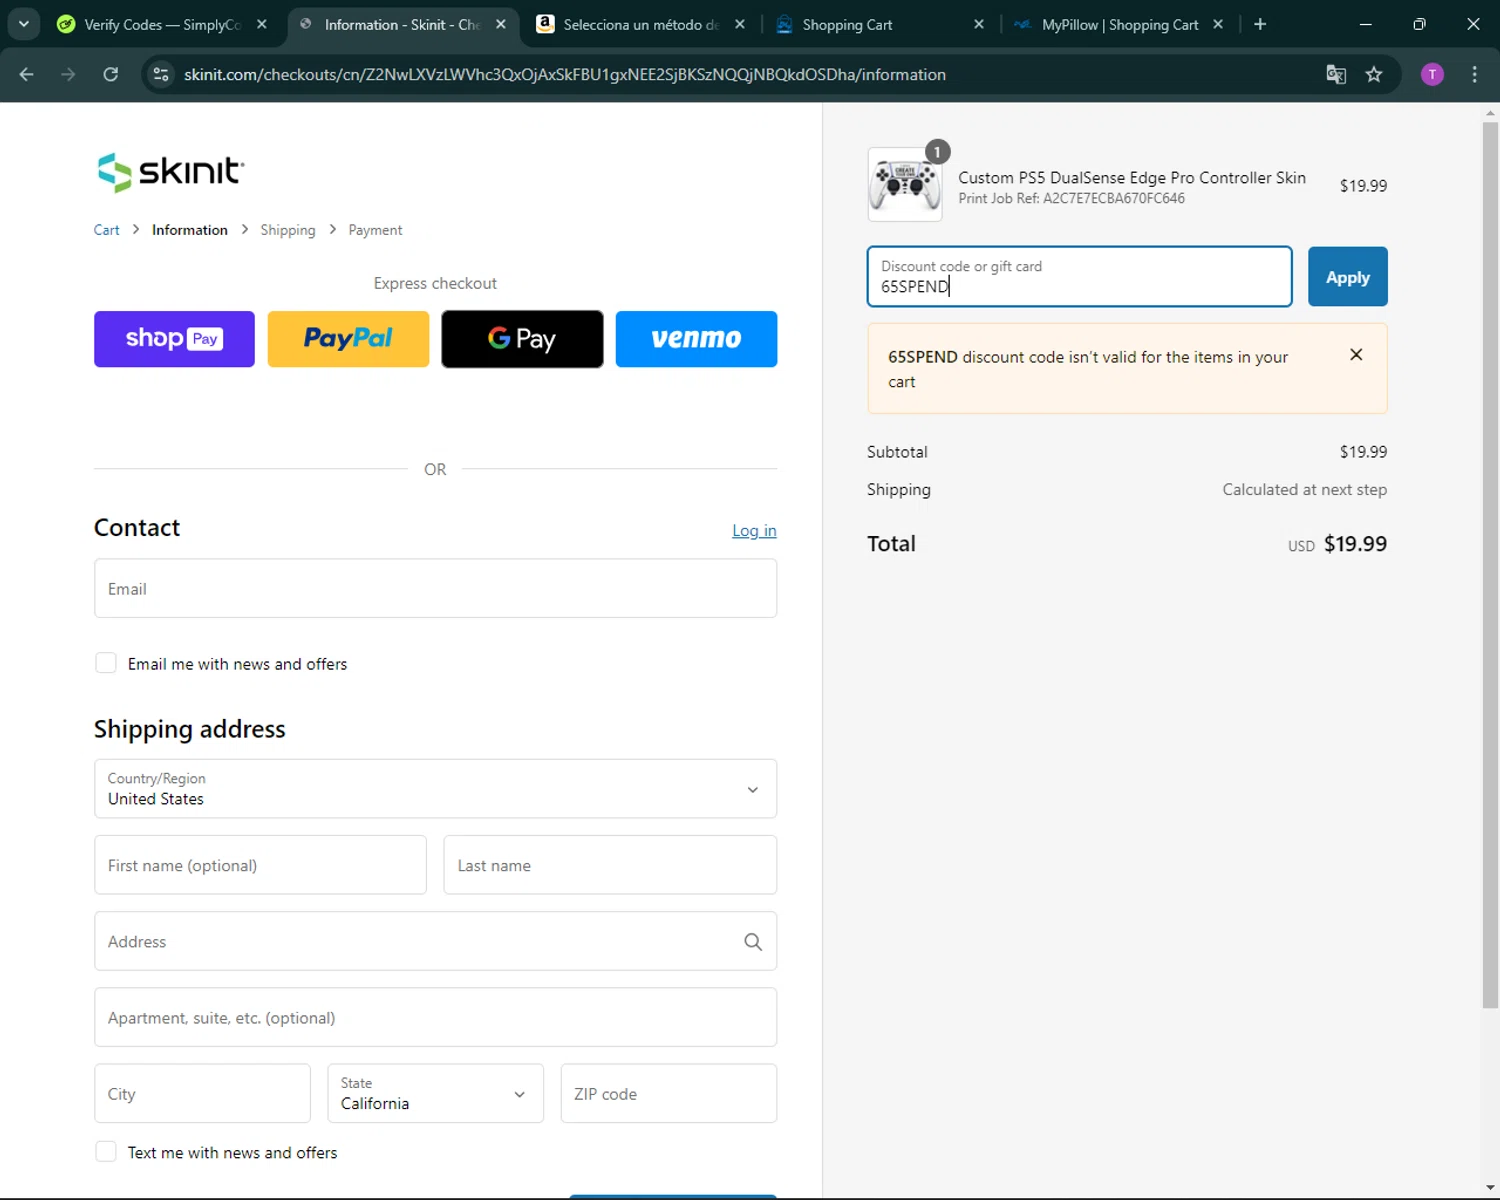The width and height of the screenshot is (1500, 1200).
Task: Apply the discount code
Action: click(x=1347, y=276)
